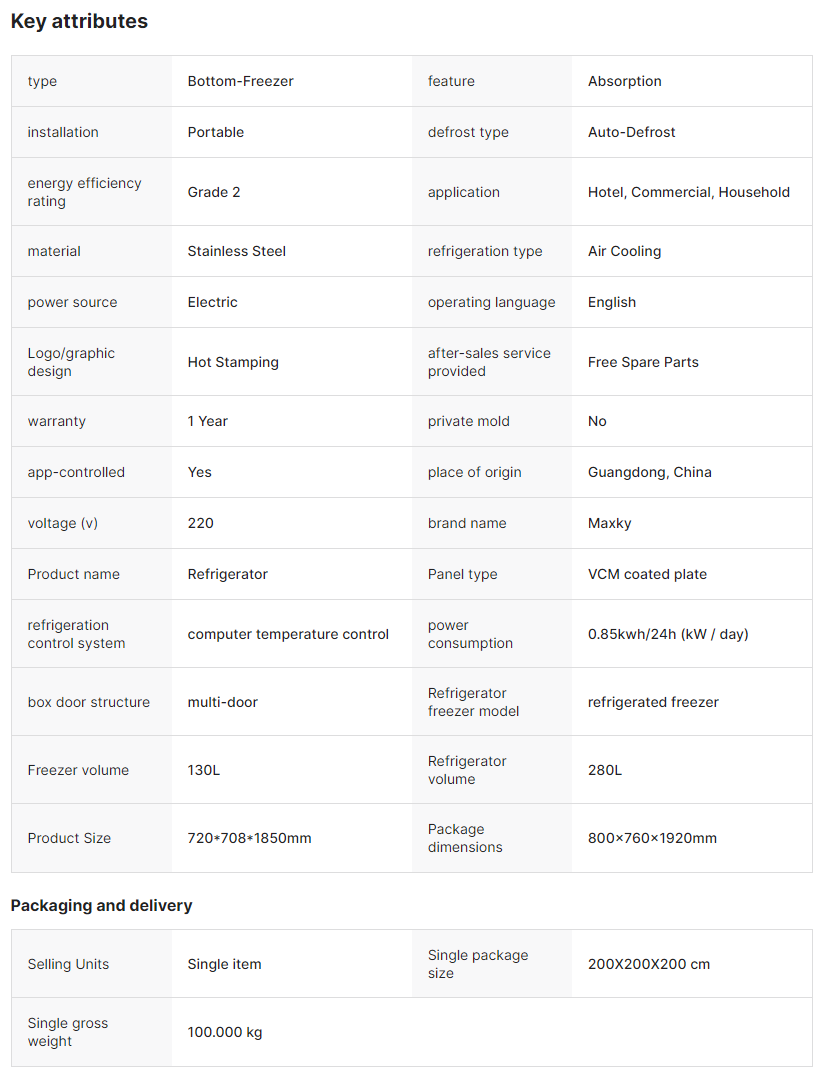Click the Maxky brand name
The image size is (824, 1082).
[x=609, y=523]
